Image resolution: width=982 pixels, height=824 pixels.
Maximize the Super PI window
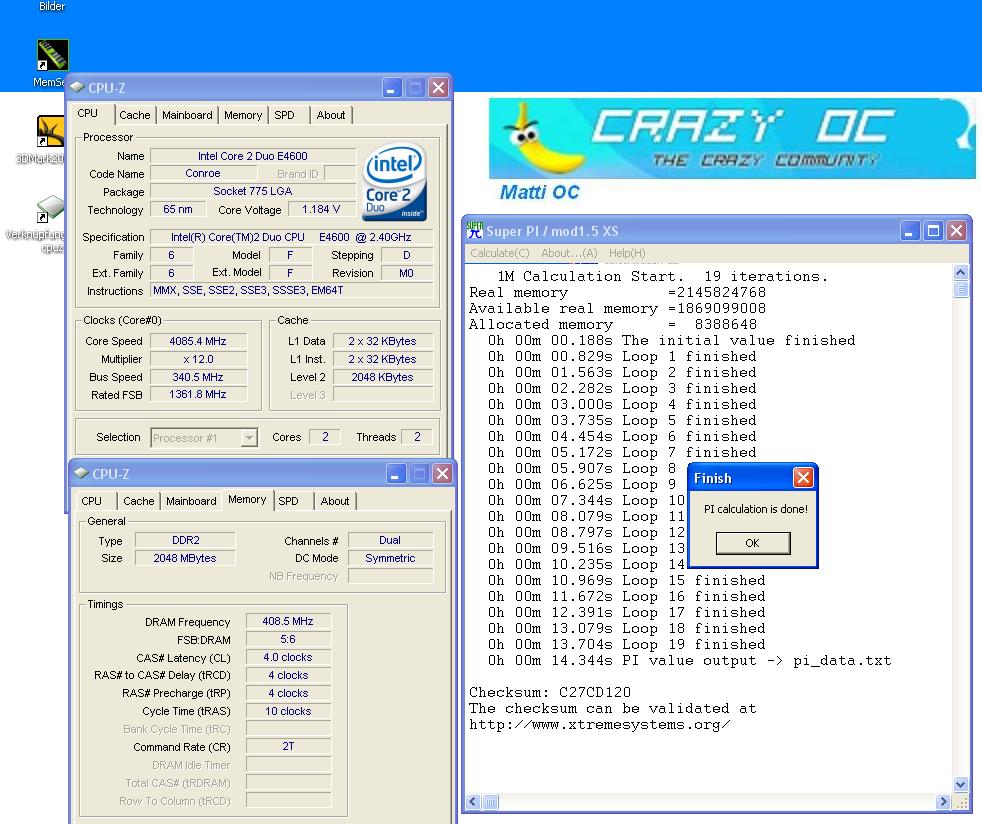point(933,231)
